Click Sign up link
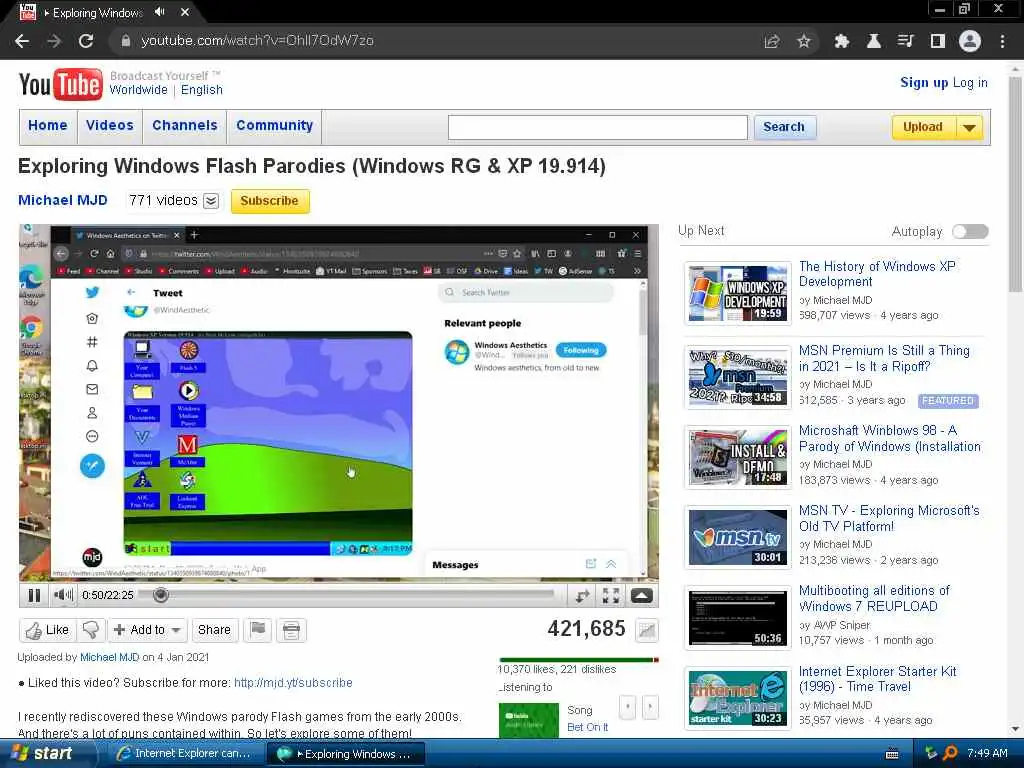 [924, 82]
